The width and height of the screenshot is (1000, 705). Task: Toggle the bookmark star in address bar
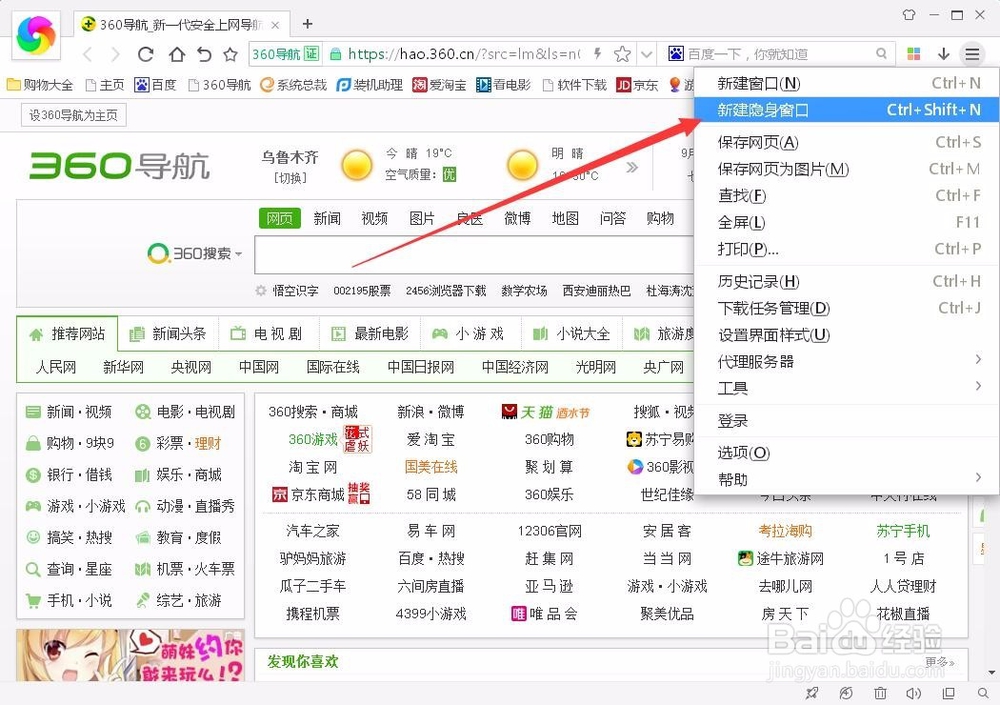click(623, 53)
